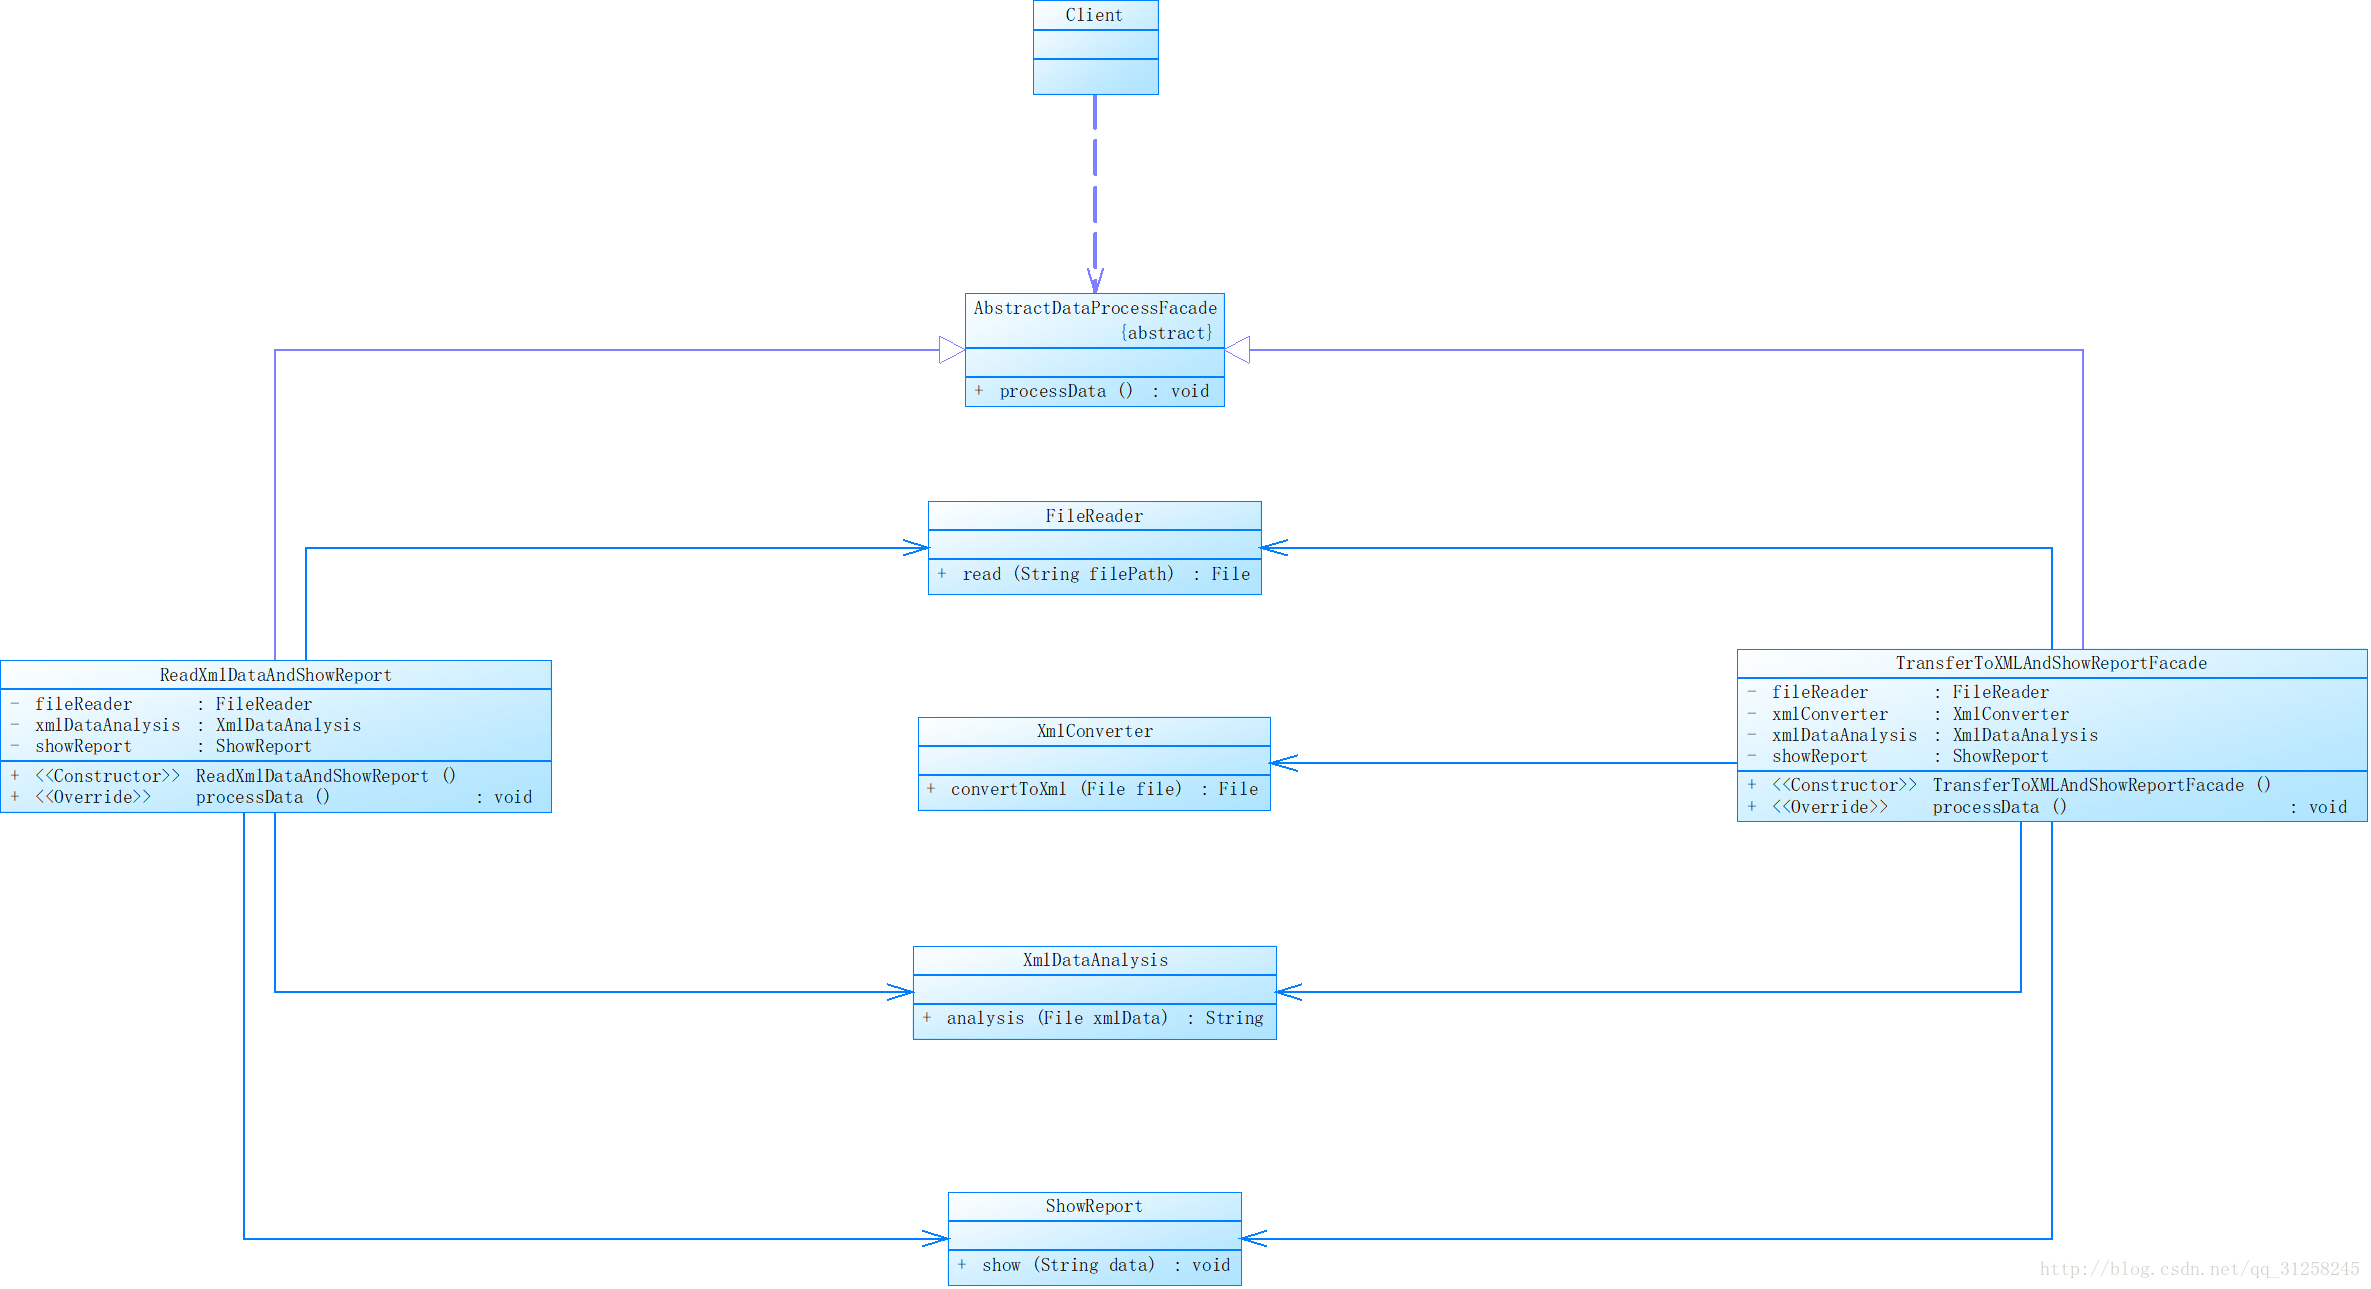Viewport: 2371px width, 1289px height.
Task: Click ReadXmlDataAndShowReport class title
Action: pyautogui.click(x=275, y=675)
